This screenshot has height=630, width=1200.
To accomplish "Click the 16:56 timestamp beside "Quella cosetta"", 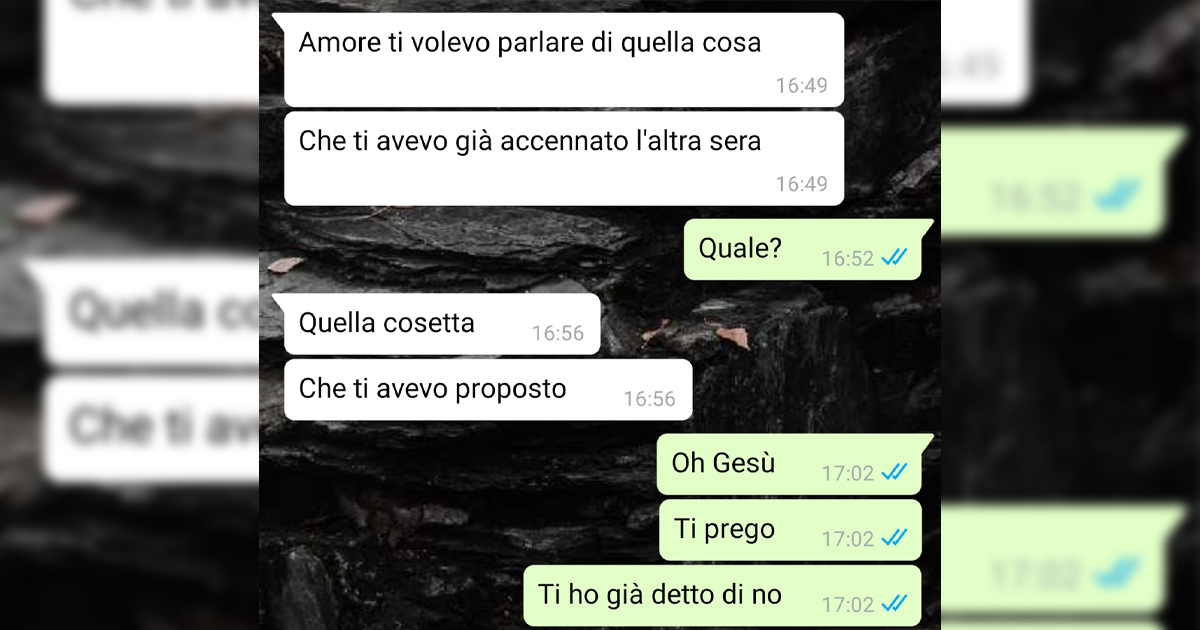I will (x=558, y=334).
